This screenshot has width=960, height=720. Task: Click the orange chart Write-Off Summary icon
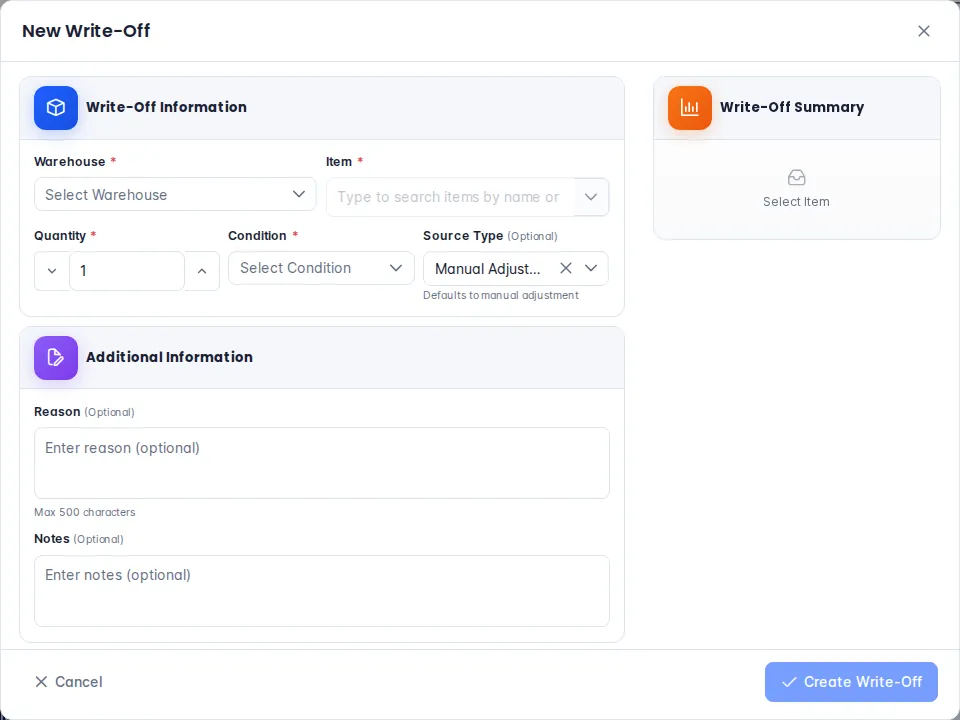[689, 108]
